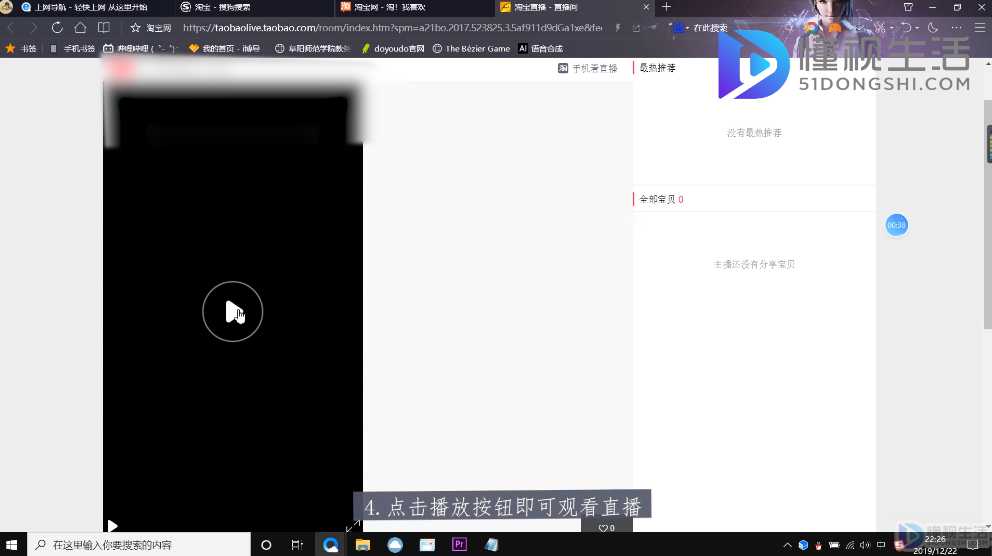This screenshot has width=992, height=556.
Task: Toggle night mode moon icon
Action: [933, 28]
